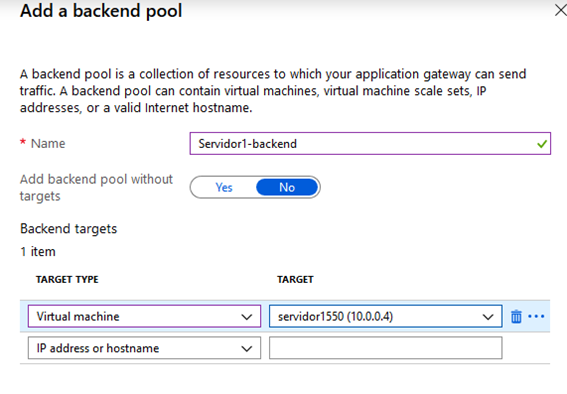Viewport: 567px width, 394px height.
Task: Click the empty target field in second row
Action: tap(385, 348)
